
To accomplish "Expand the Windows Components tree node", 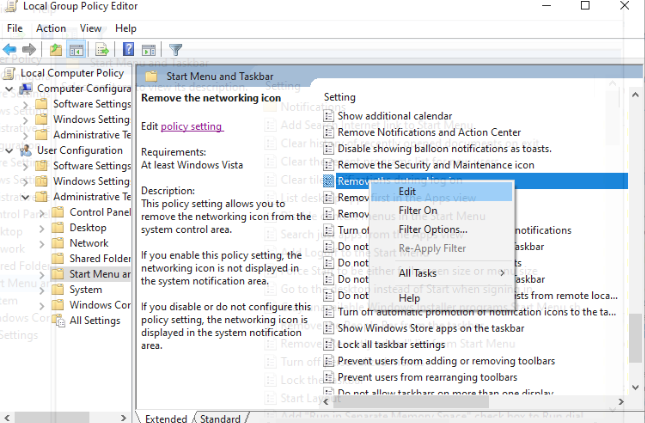I will click(x=42, y=306).
